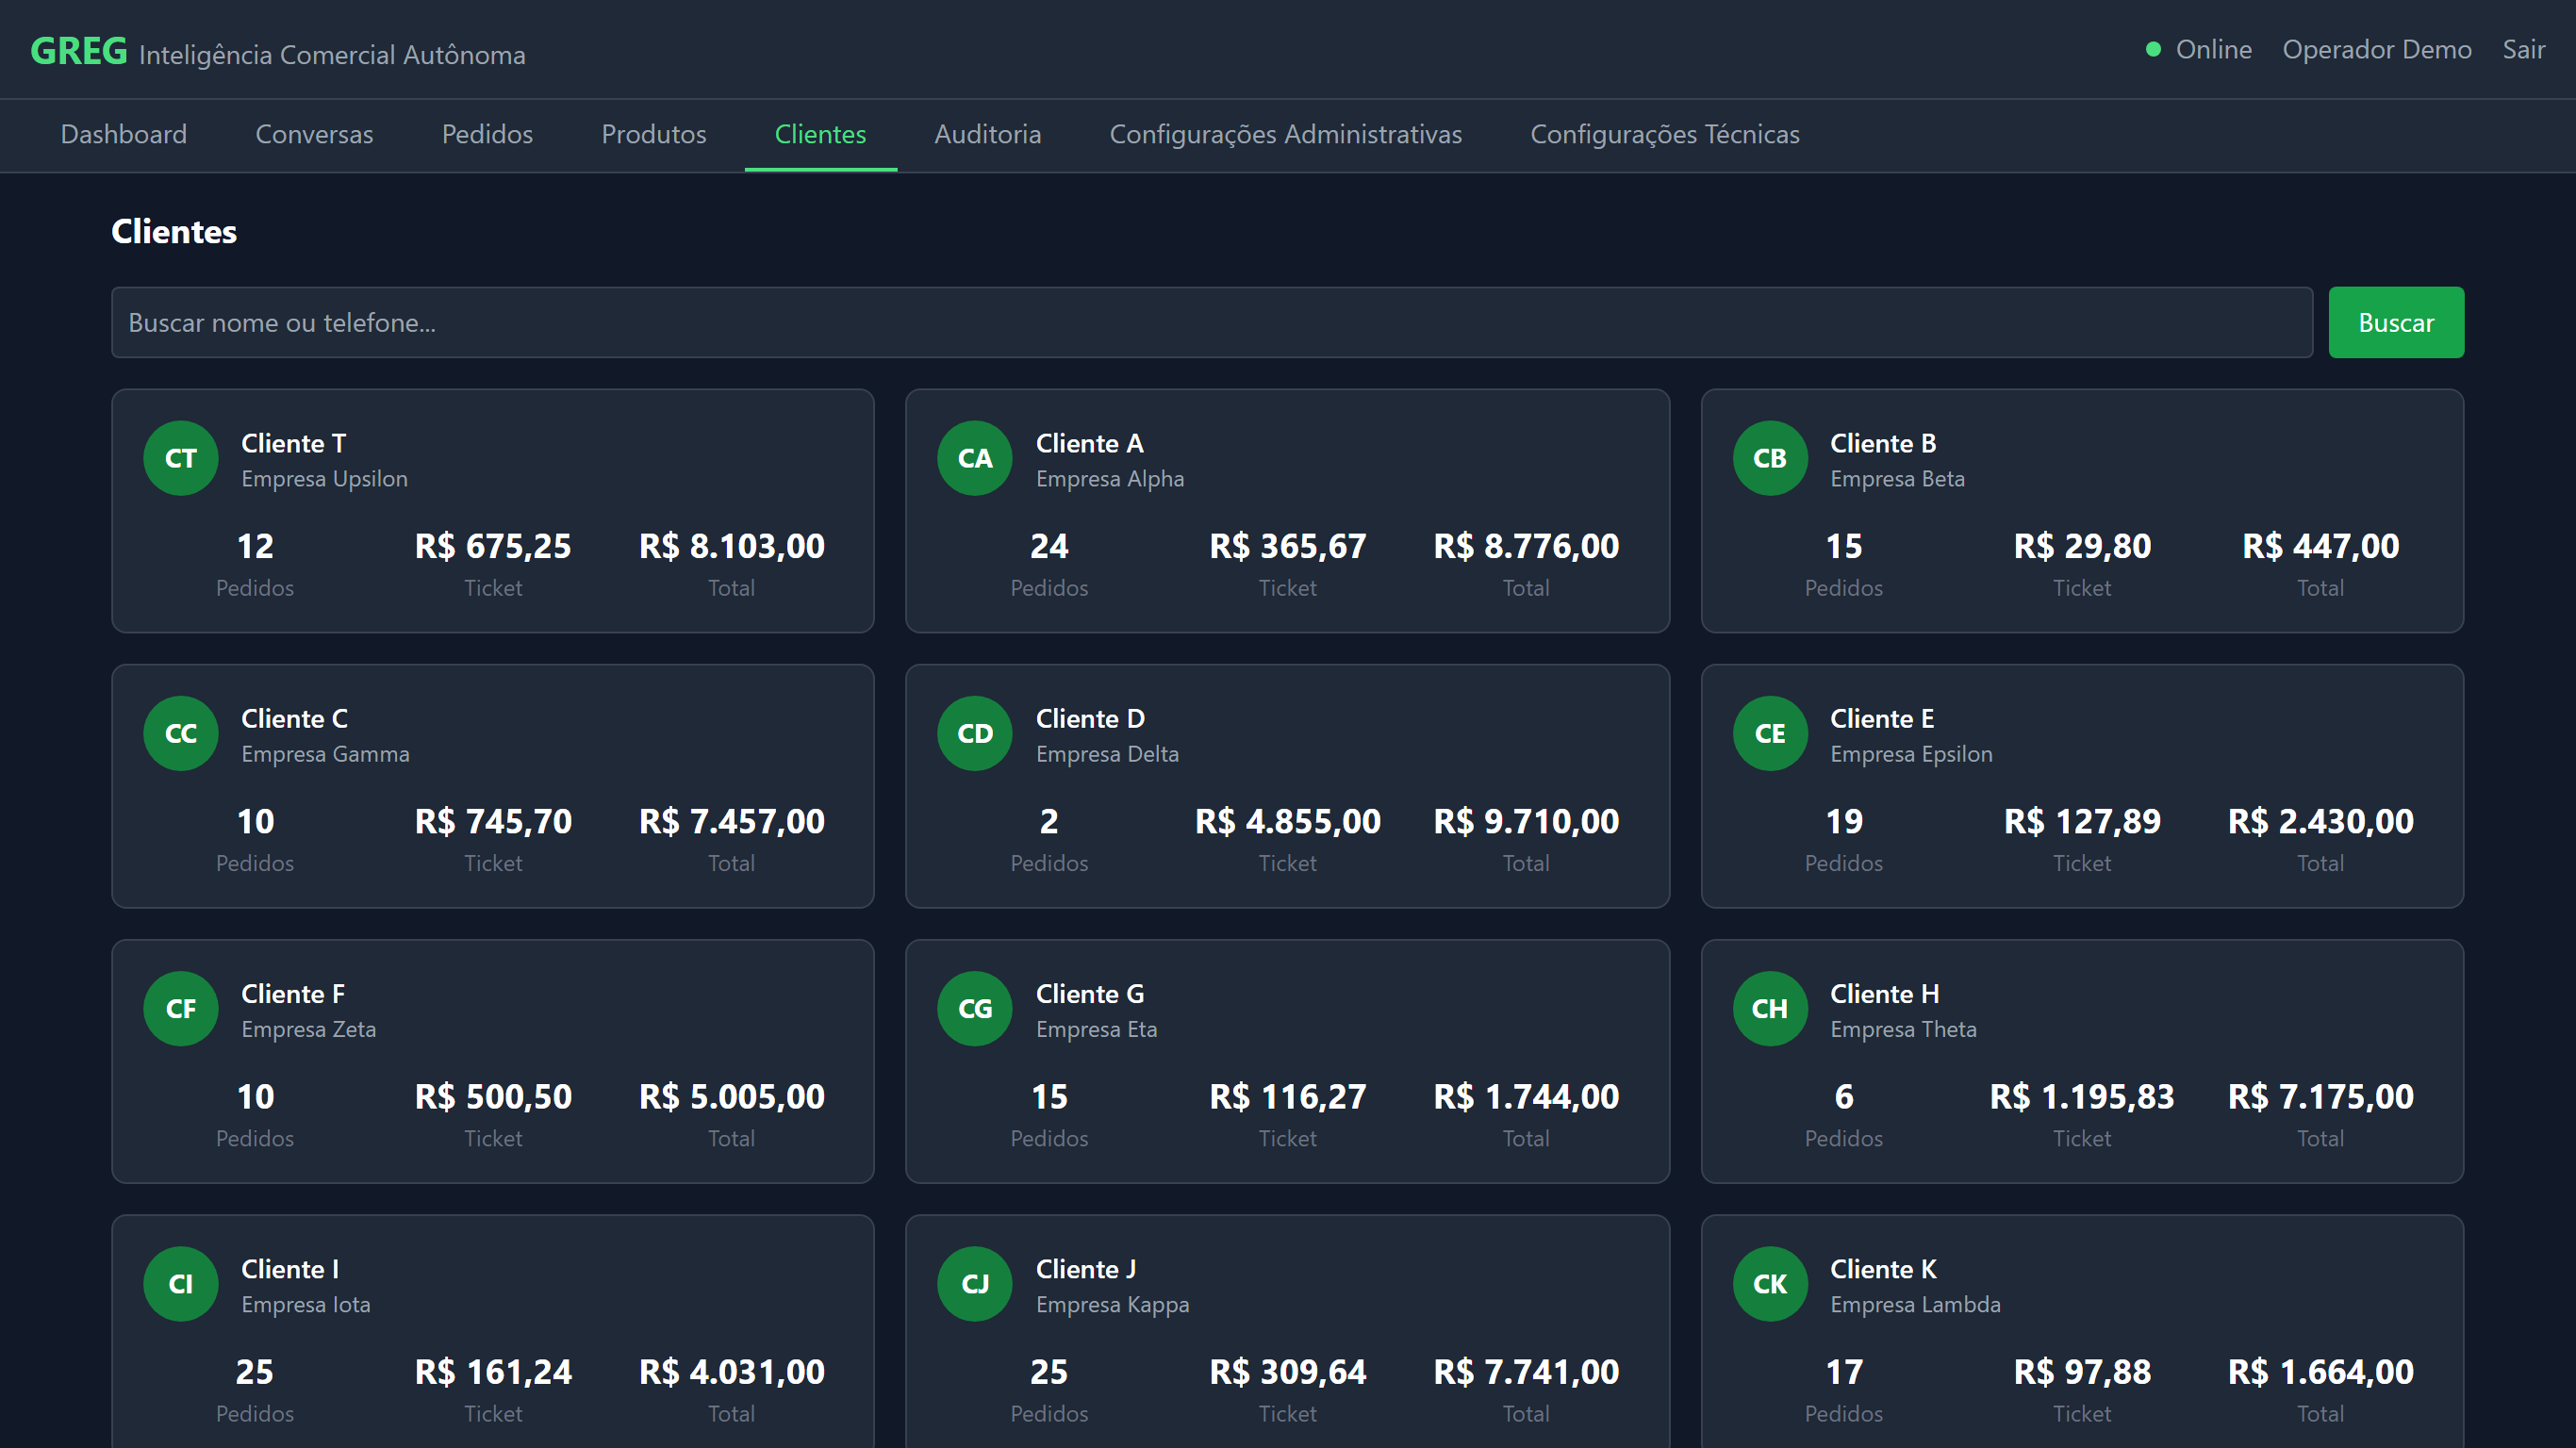Open the Cliente C Empresa Gamma card
The height and width of the screenshot is (1448, 2576).
pos(492,785)
